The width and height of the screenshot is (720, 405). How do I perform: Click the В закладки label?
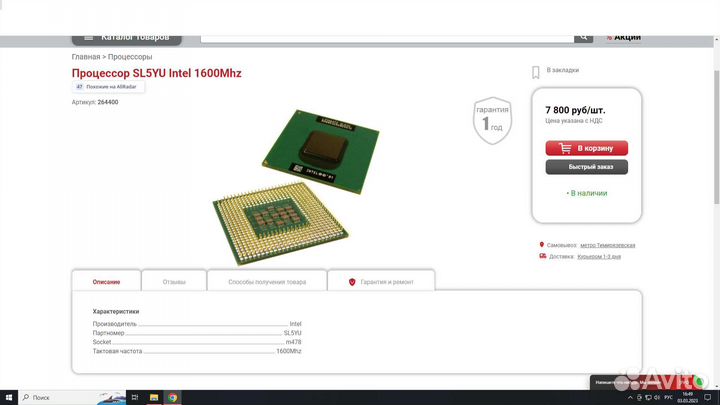tap(562, 70)
